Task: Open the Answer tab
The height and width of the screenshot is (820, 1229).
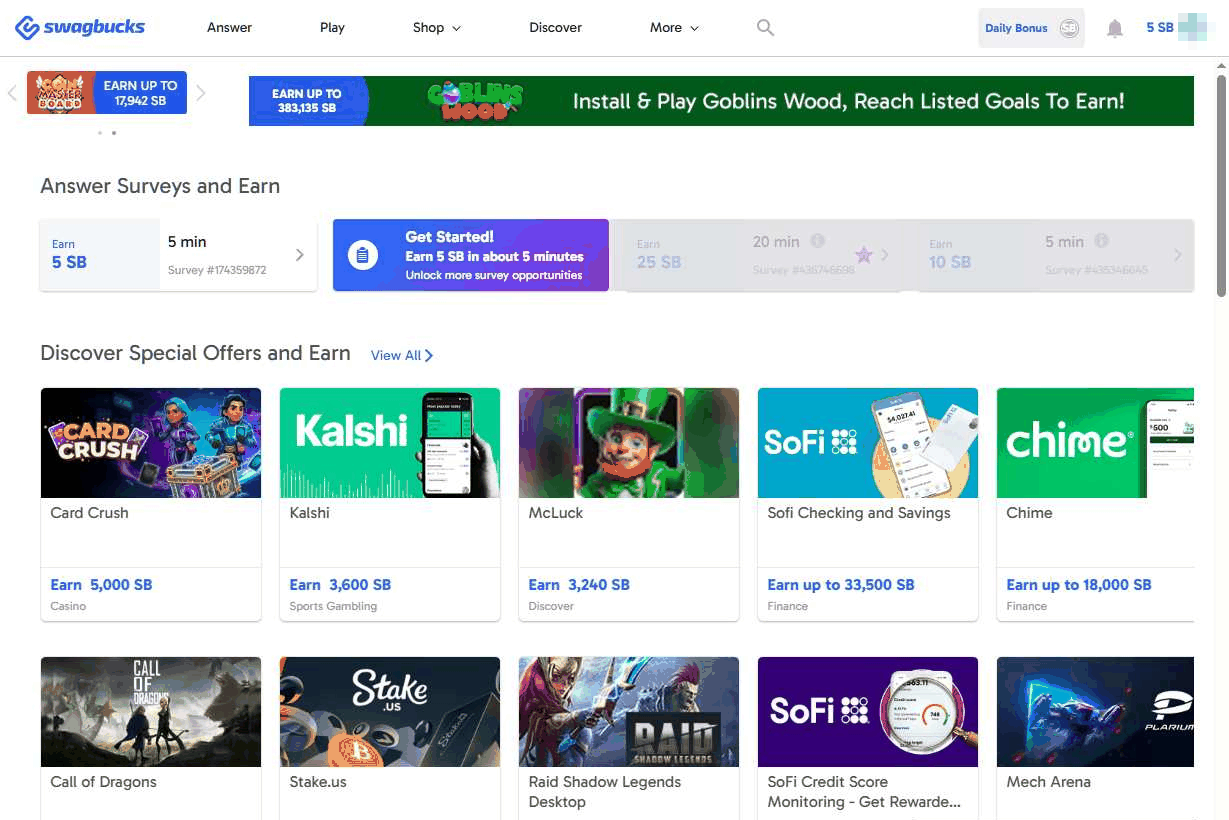Action: tap(229, 28)
